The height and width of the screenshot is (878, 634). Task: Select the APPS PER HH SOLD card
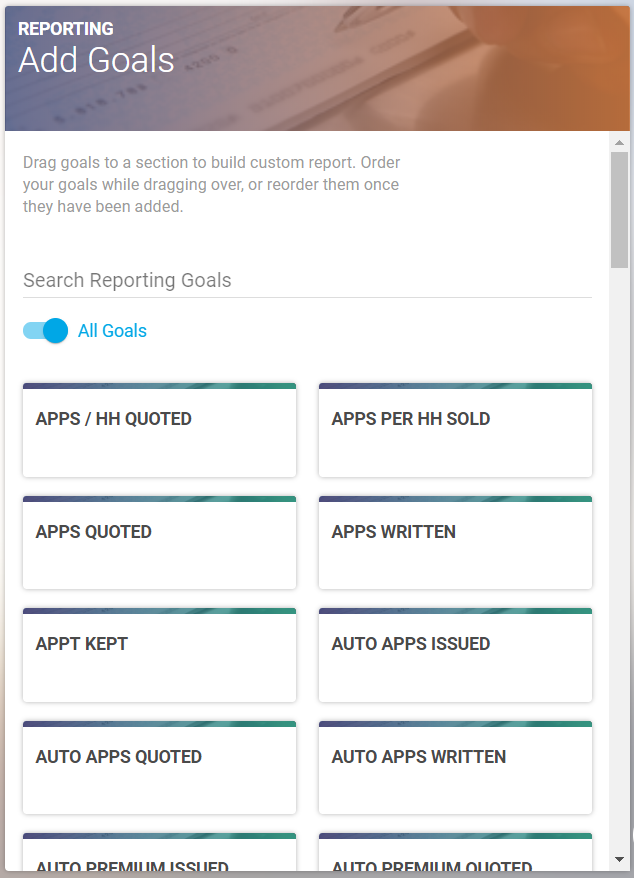(455, 430)
